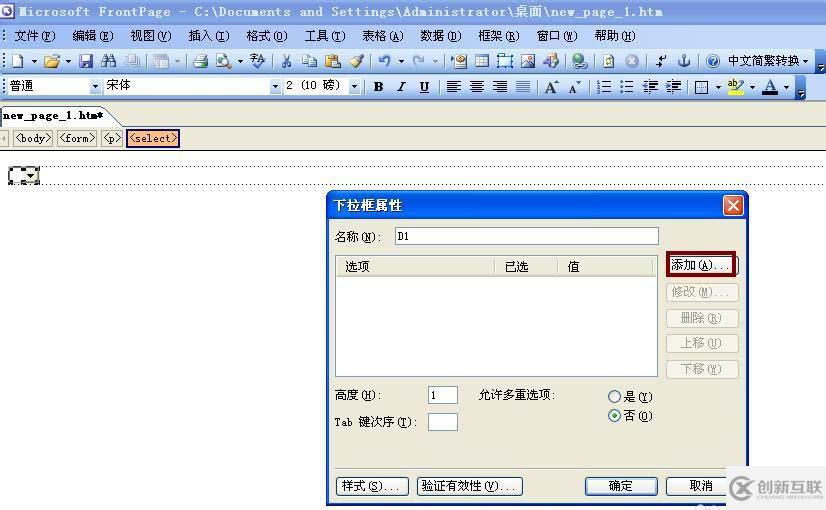
Task: Open the 表格(A) menu
Action: [382, 36]
